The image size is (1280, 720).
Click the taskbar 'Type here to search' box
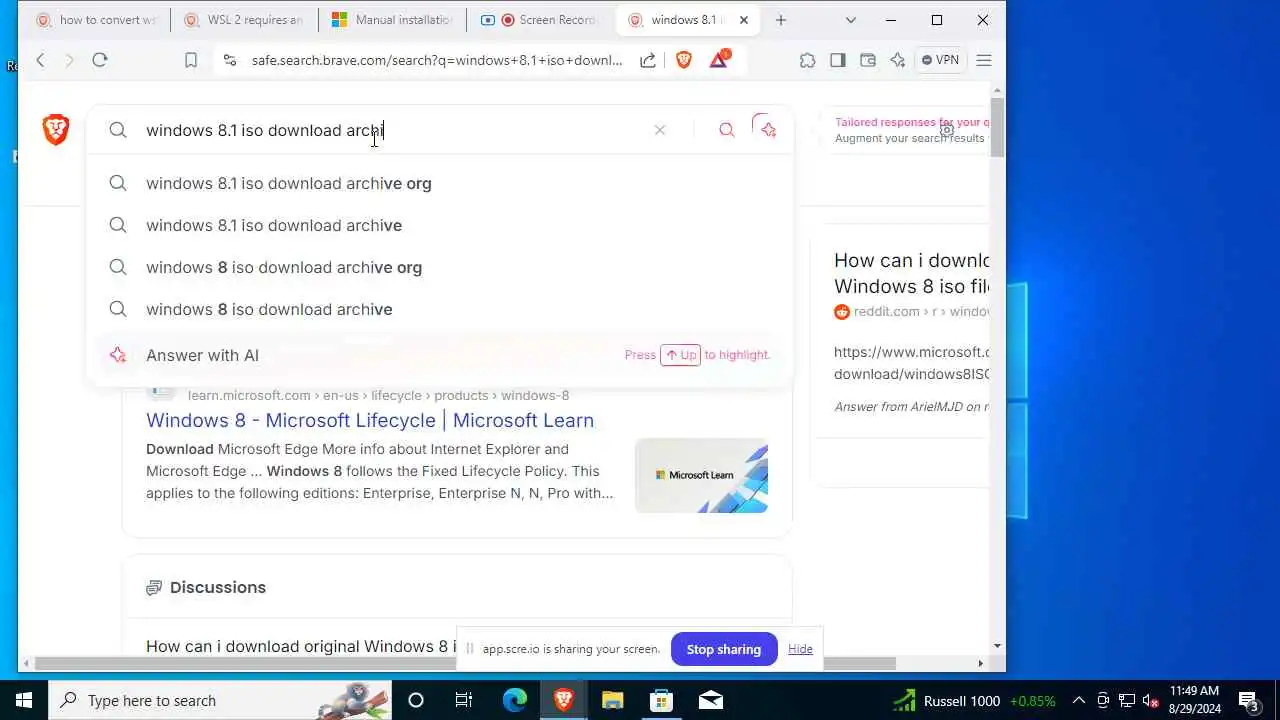point(220,700)
